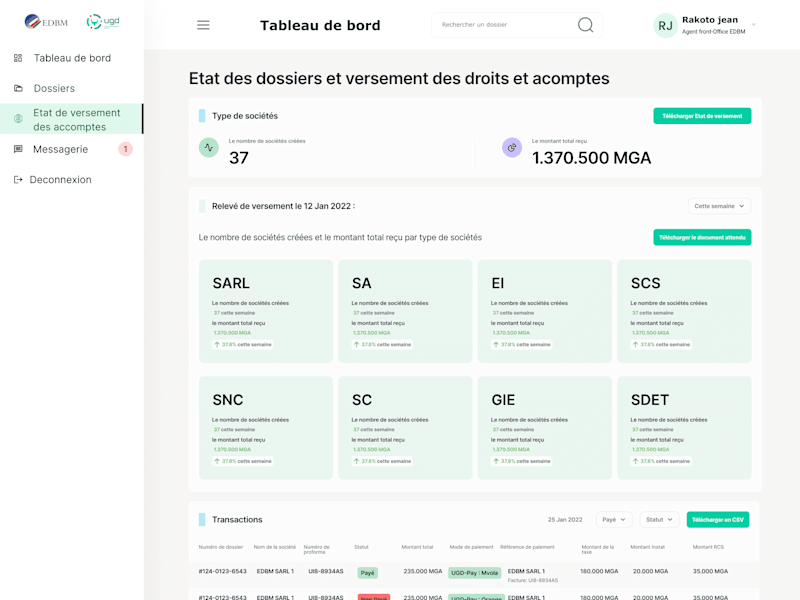Click the Payé status badge

click(367, 573)
